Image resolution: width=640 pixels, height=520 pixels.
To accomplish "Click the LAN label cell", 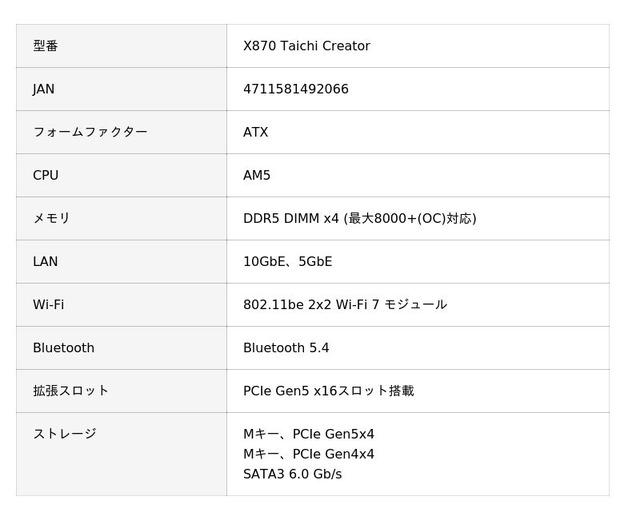I will 45,261.
